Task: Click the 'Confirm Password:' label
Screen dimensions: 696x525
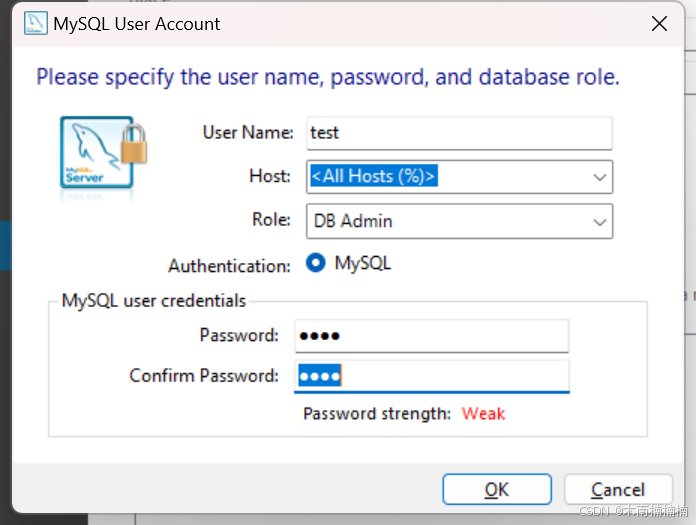Action: click(204, 376)
